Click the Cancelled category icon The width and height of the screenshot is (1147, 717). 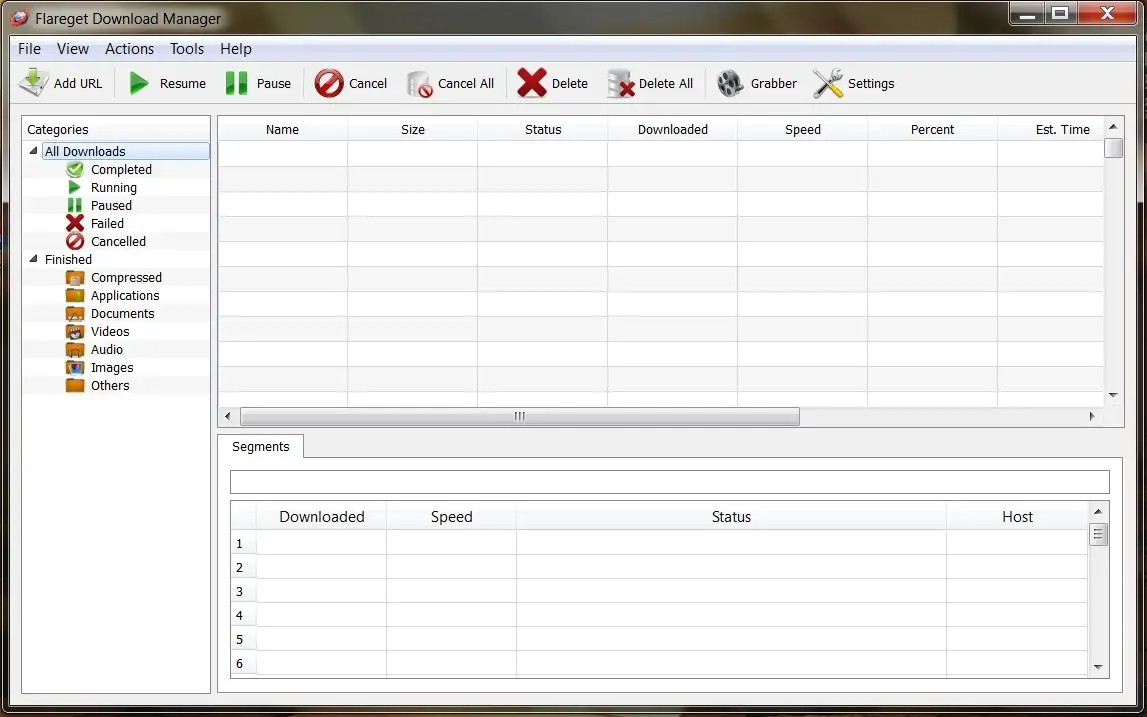75,241
